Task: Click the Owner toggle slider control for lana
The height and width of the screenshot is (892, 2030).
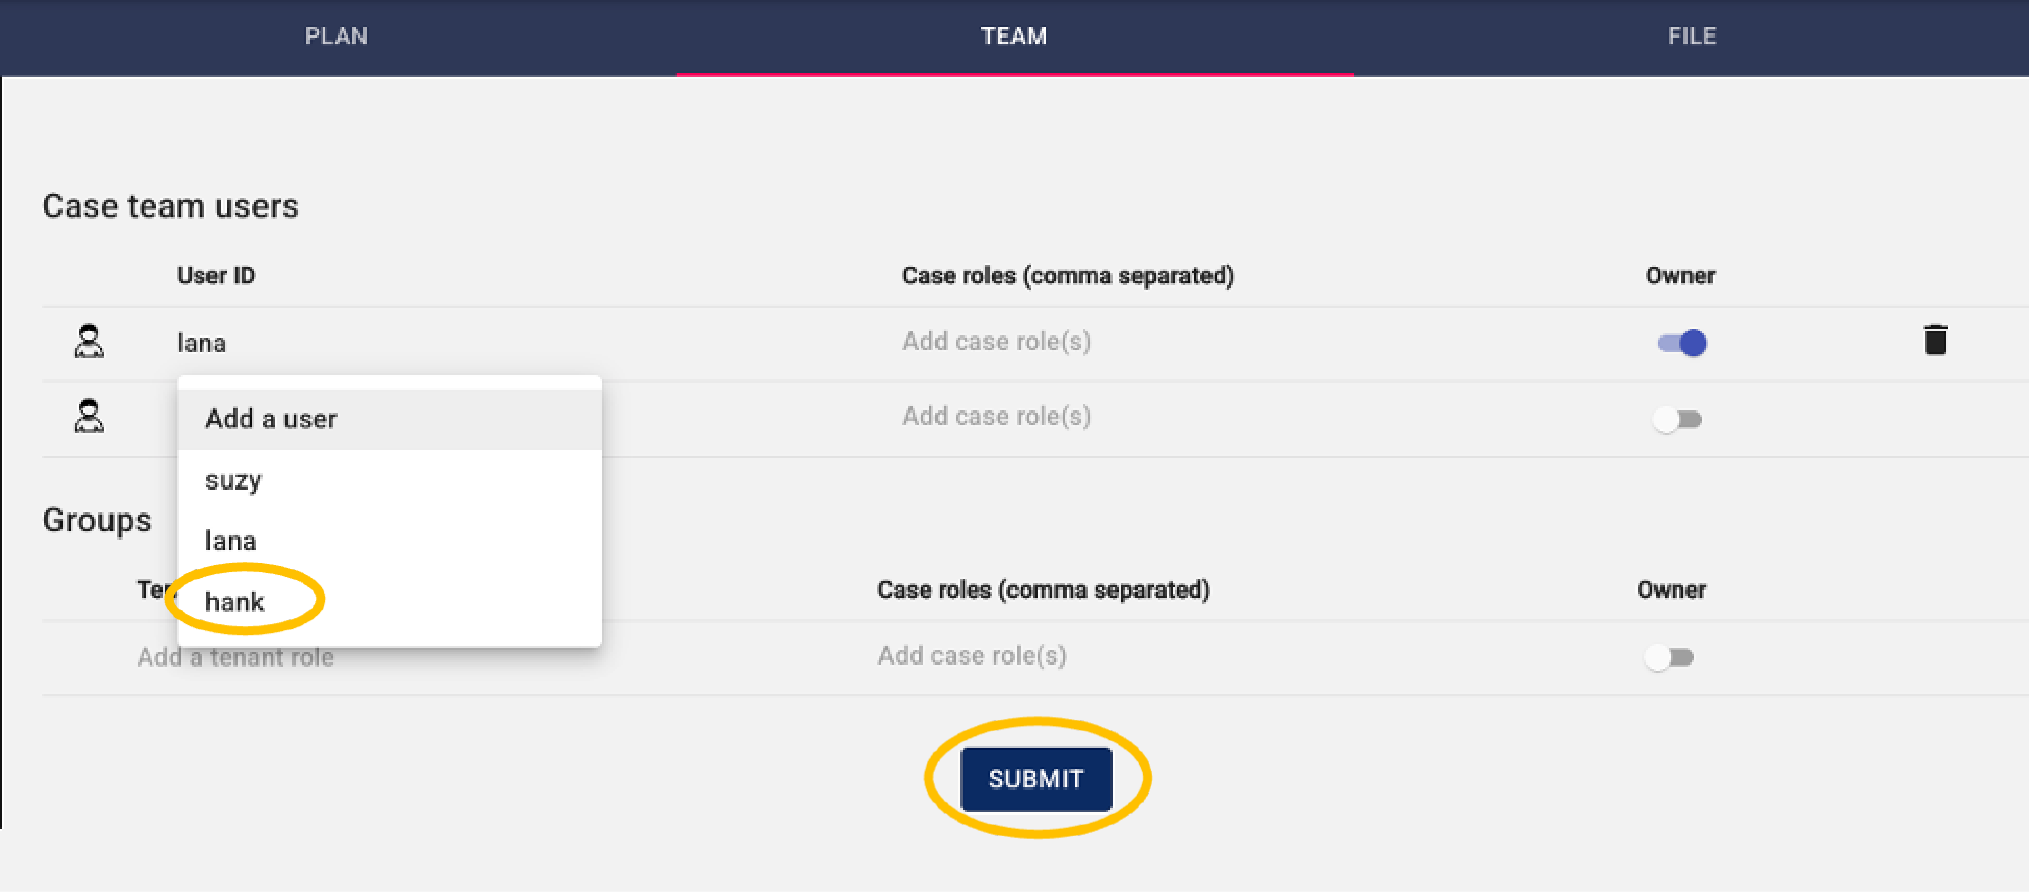Action: pos(1680,343)
